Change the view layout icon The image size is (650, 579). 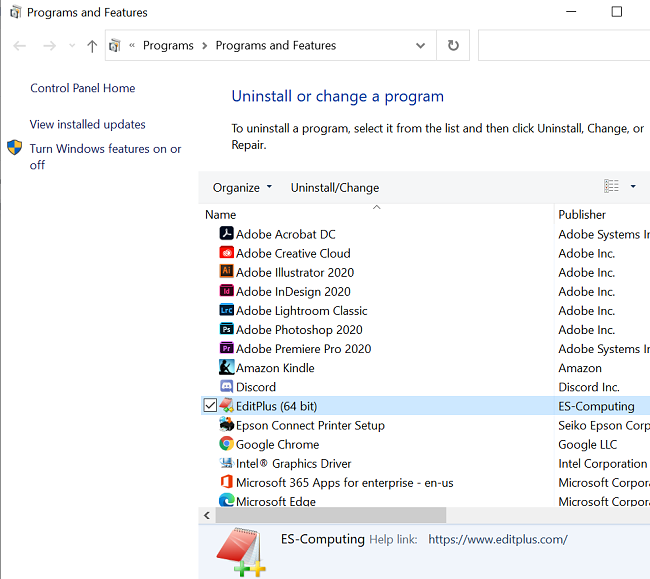coord(611,187)
